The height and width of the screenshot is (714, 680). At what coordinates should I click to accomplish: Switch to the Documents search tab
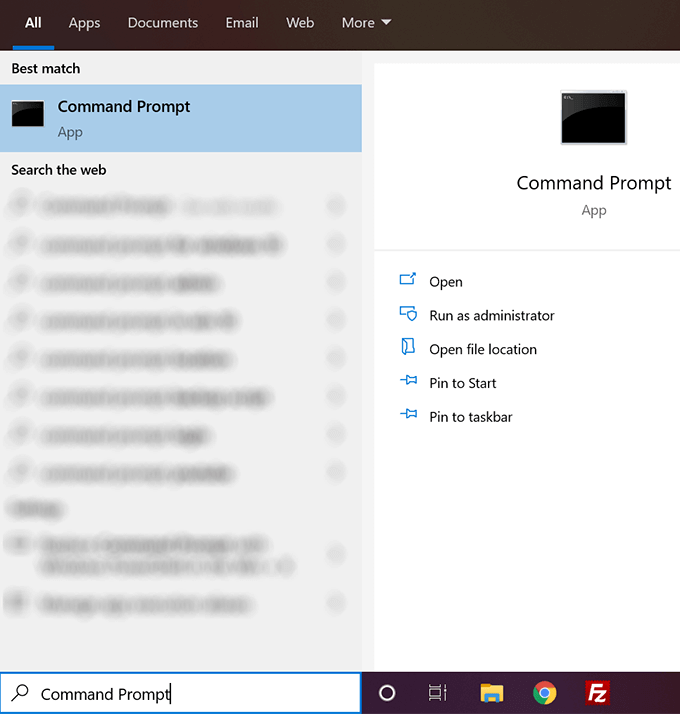[x=163, y=23]
